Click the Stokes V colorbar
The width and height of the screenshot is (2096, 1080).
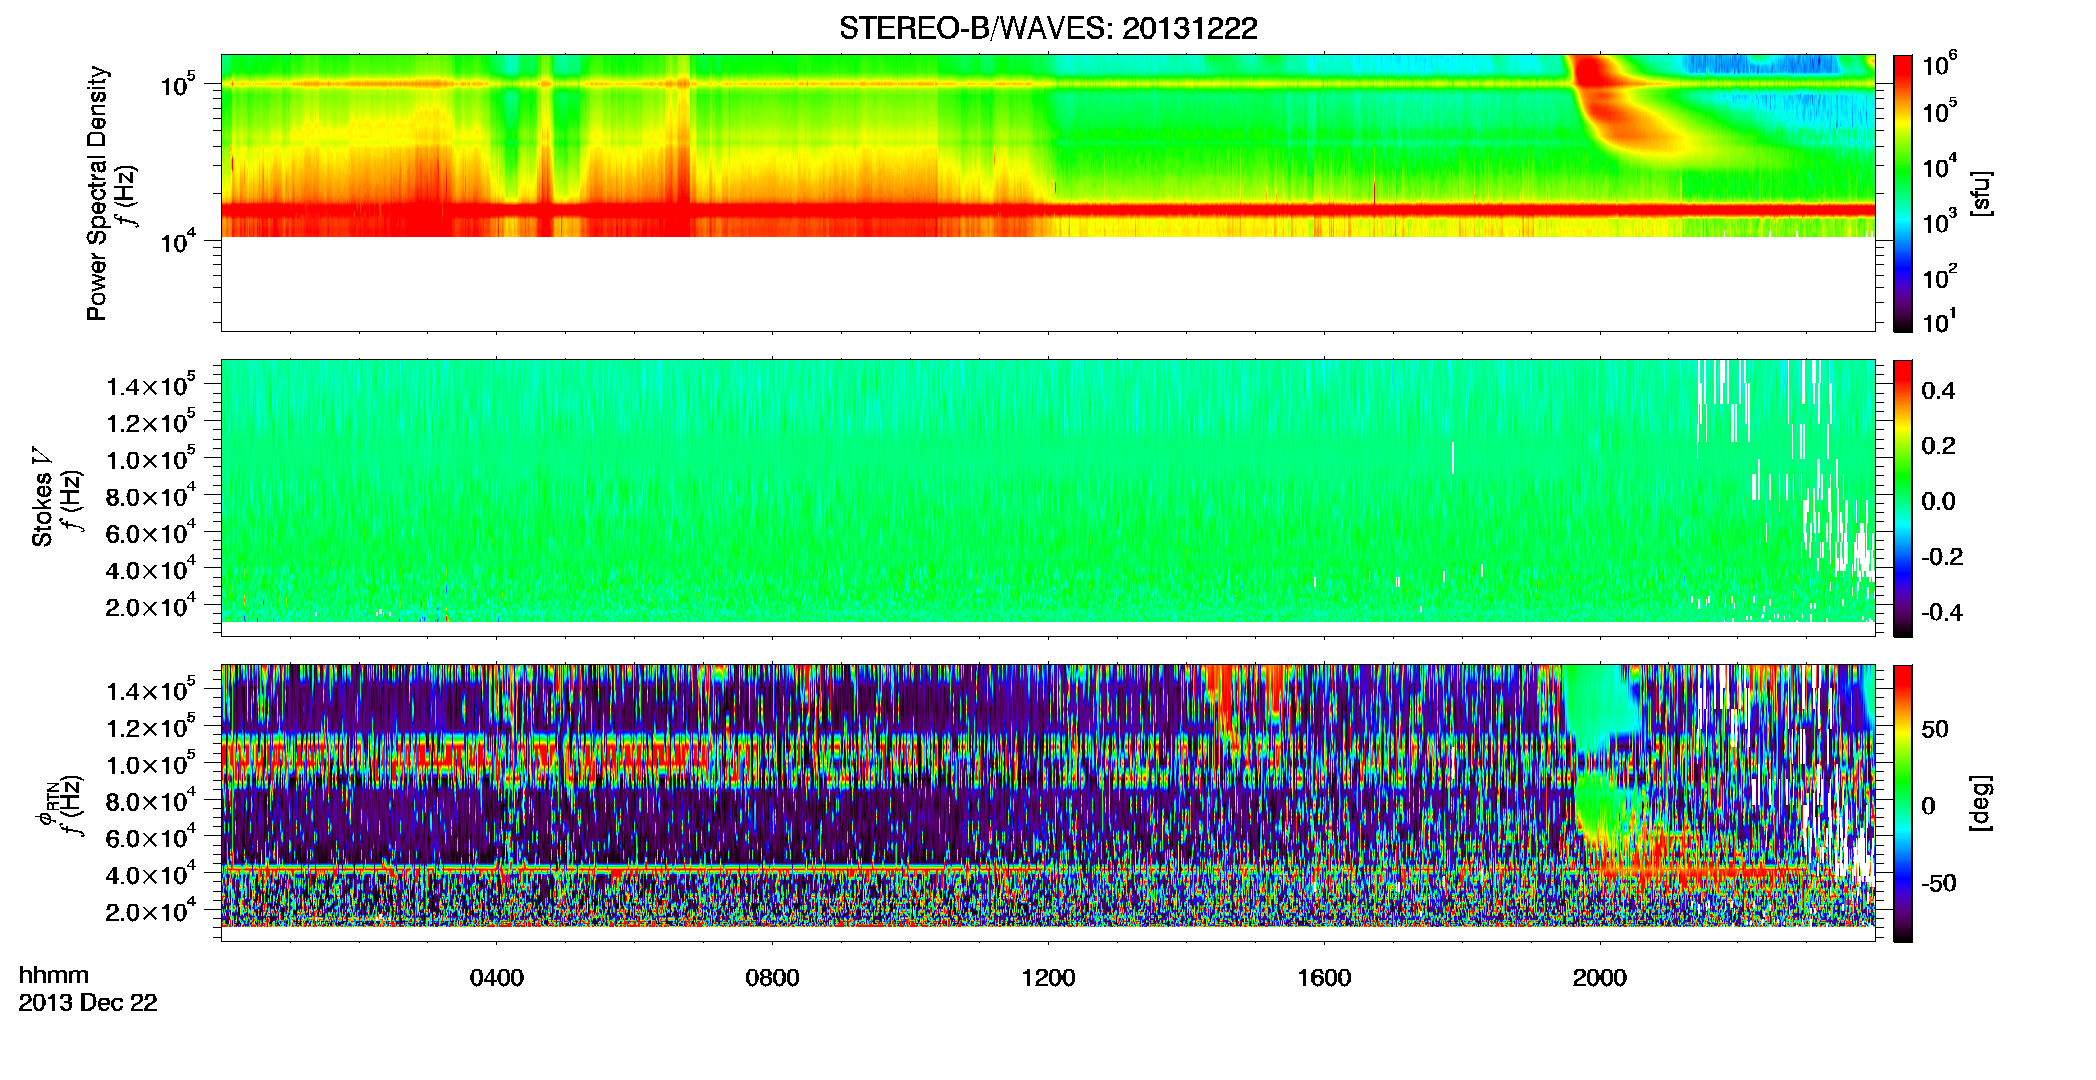[1903, 498]
